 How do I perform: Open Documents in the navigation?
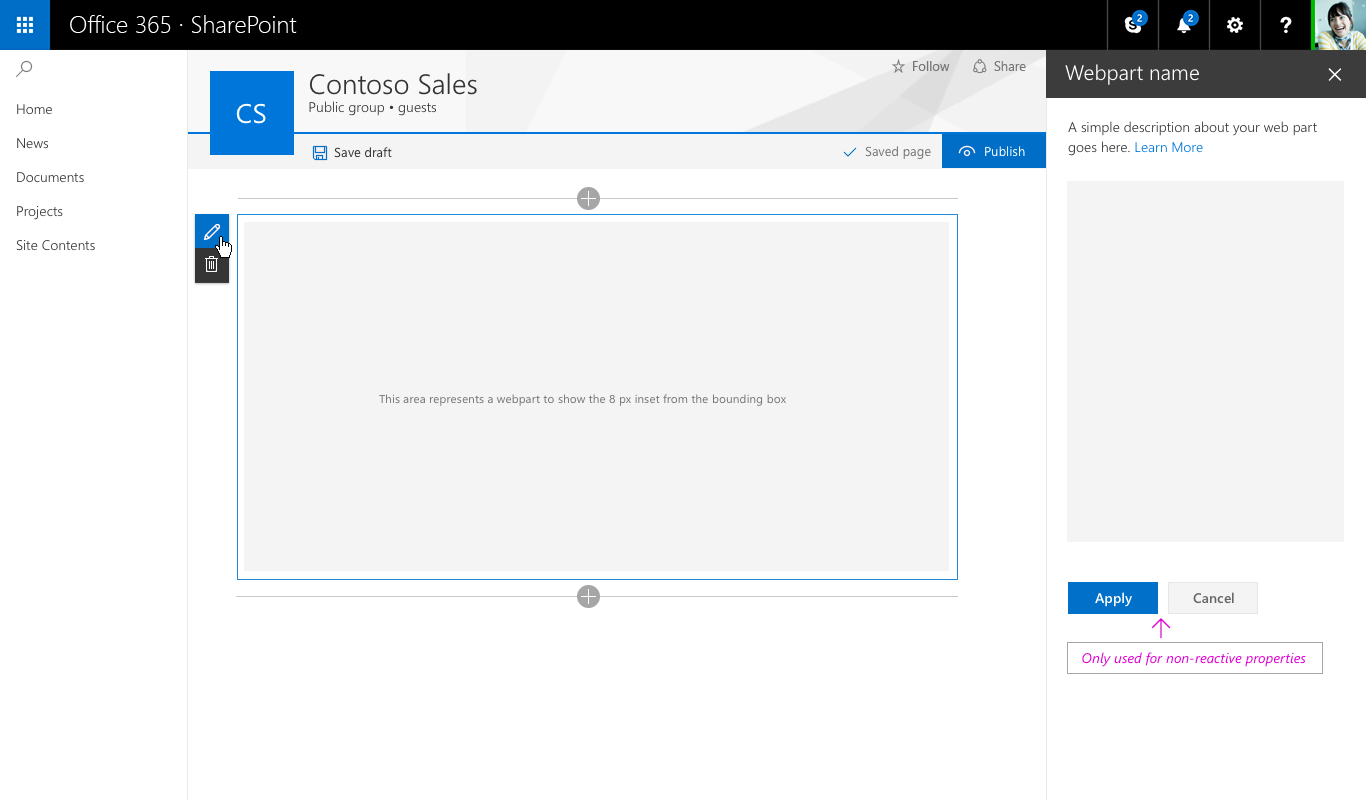pyautogui.click(x=50, y=177)
